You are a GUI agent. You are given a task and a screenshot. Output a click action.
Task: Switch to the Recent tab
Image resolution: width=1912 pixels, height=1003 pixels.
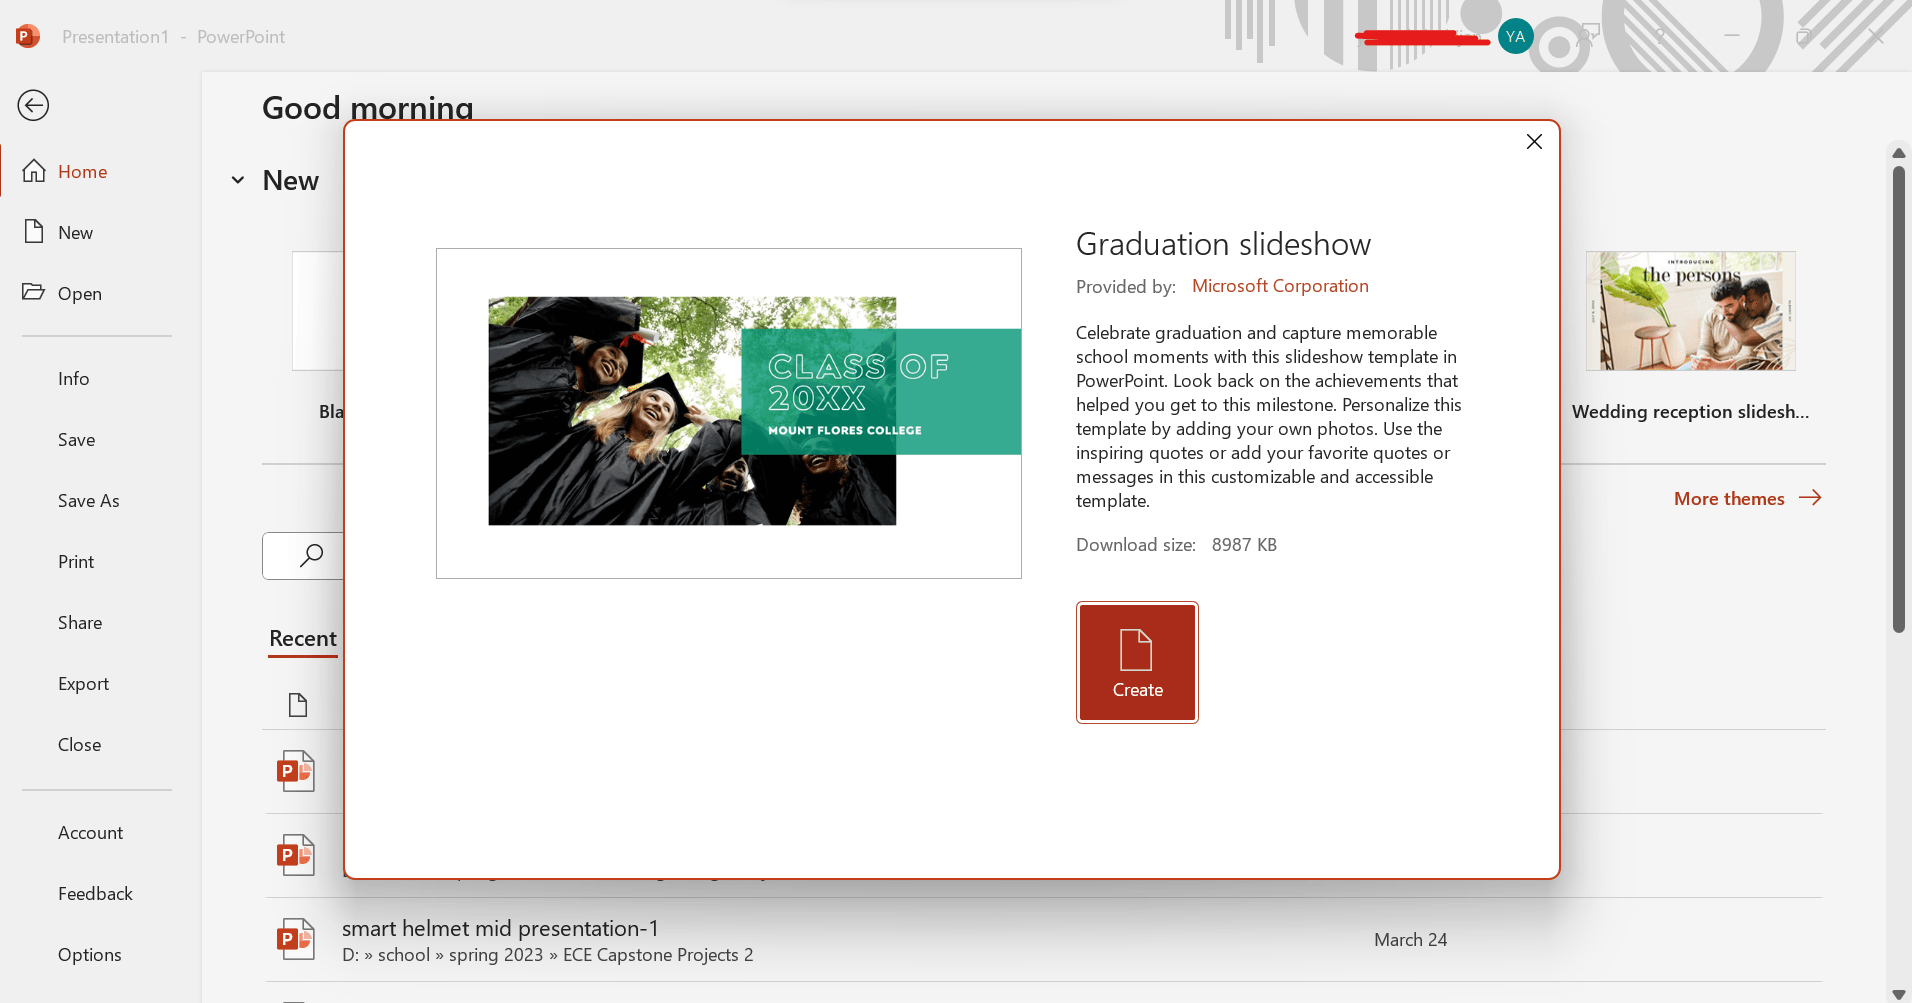[303, 639]
